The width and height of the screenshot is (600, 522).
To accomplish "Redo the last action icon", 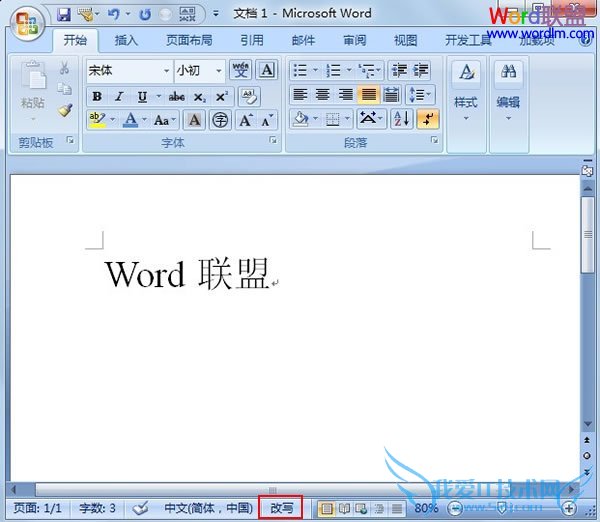I will pos(145,15).
